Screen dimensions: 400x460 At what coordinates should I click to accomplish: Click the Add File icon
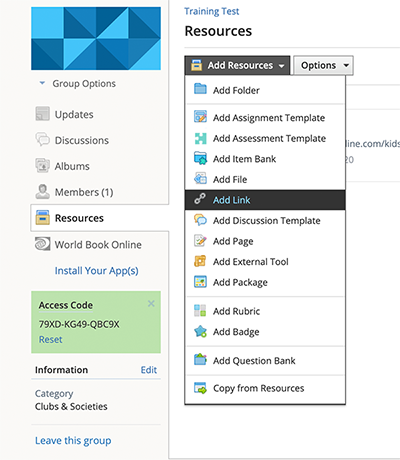pos(200,179)
